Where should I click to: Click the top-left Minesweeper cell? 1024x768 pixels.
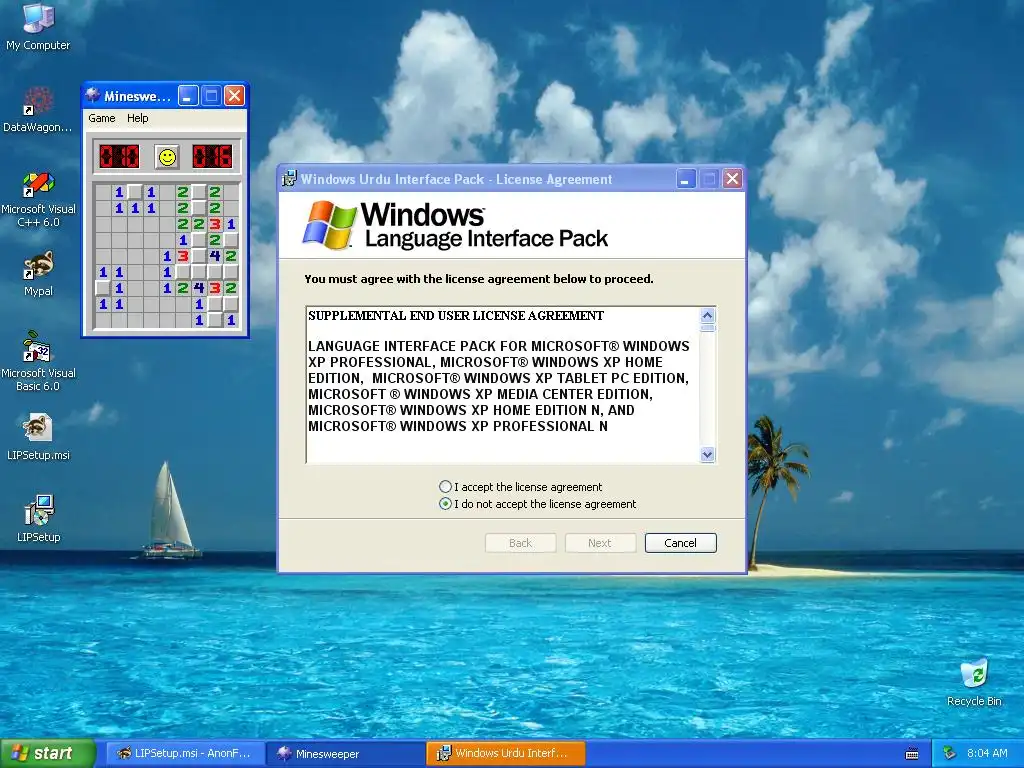click(103, 192)
